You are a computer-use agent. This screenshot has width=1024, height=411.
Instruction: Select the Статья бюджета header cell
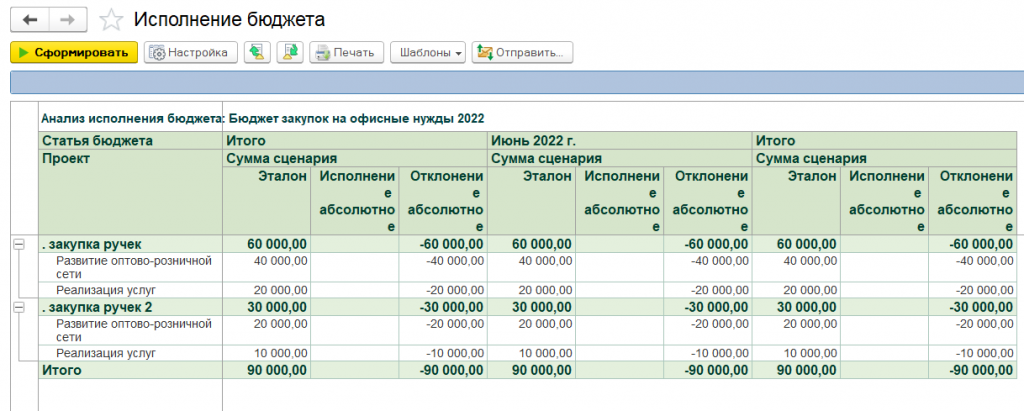(97, 141)
